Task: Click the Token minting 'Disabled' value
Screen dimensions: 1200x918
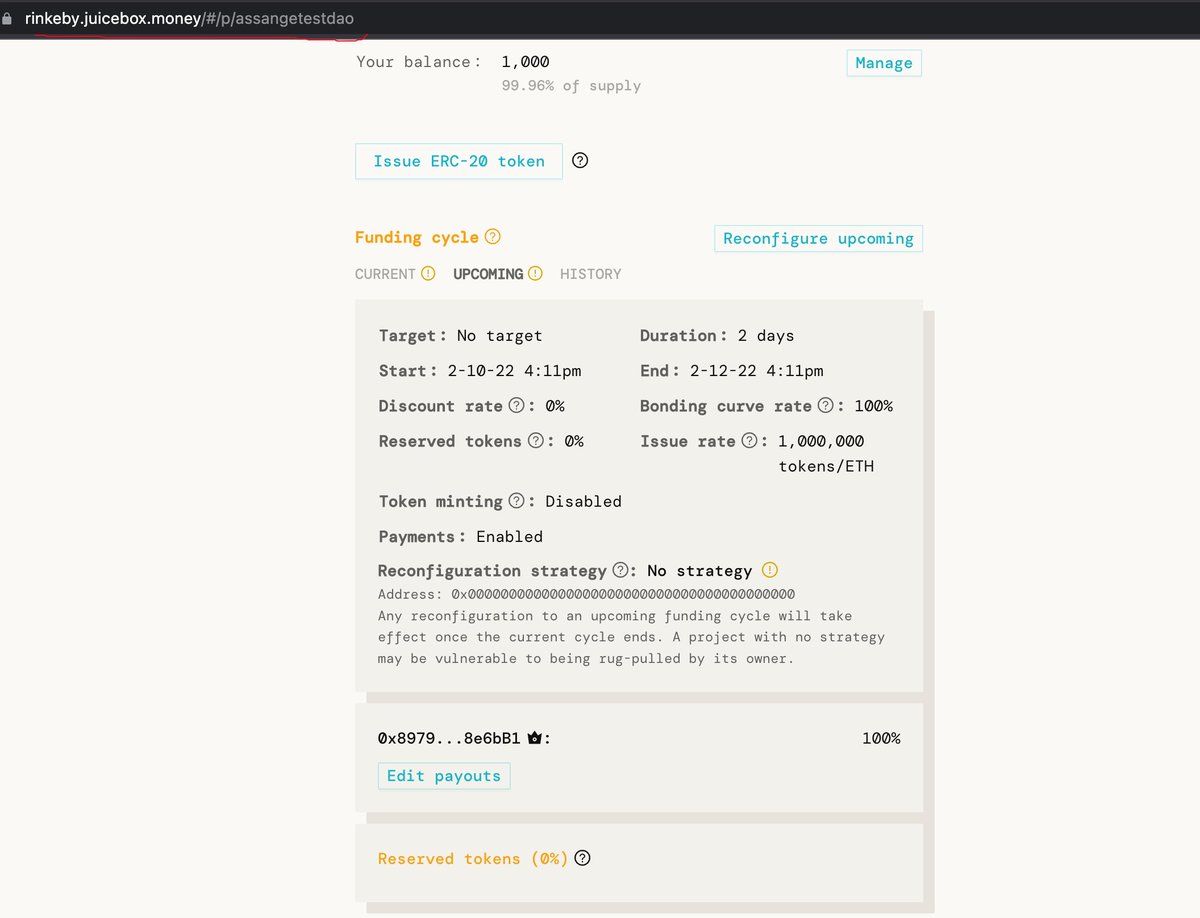Action: (x=583, y=502)
